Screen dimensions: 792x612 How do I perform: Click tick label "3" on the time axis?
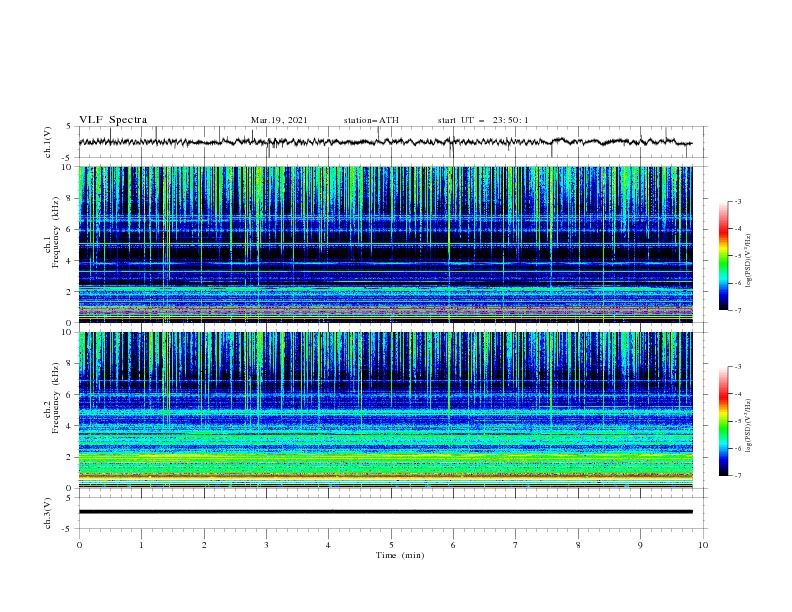[266, 545]
